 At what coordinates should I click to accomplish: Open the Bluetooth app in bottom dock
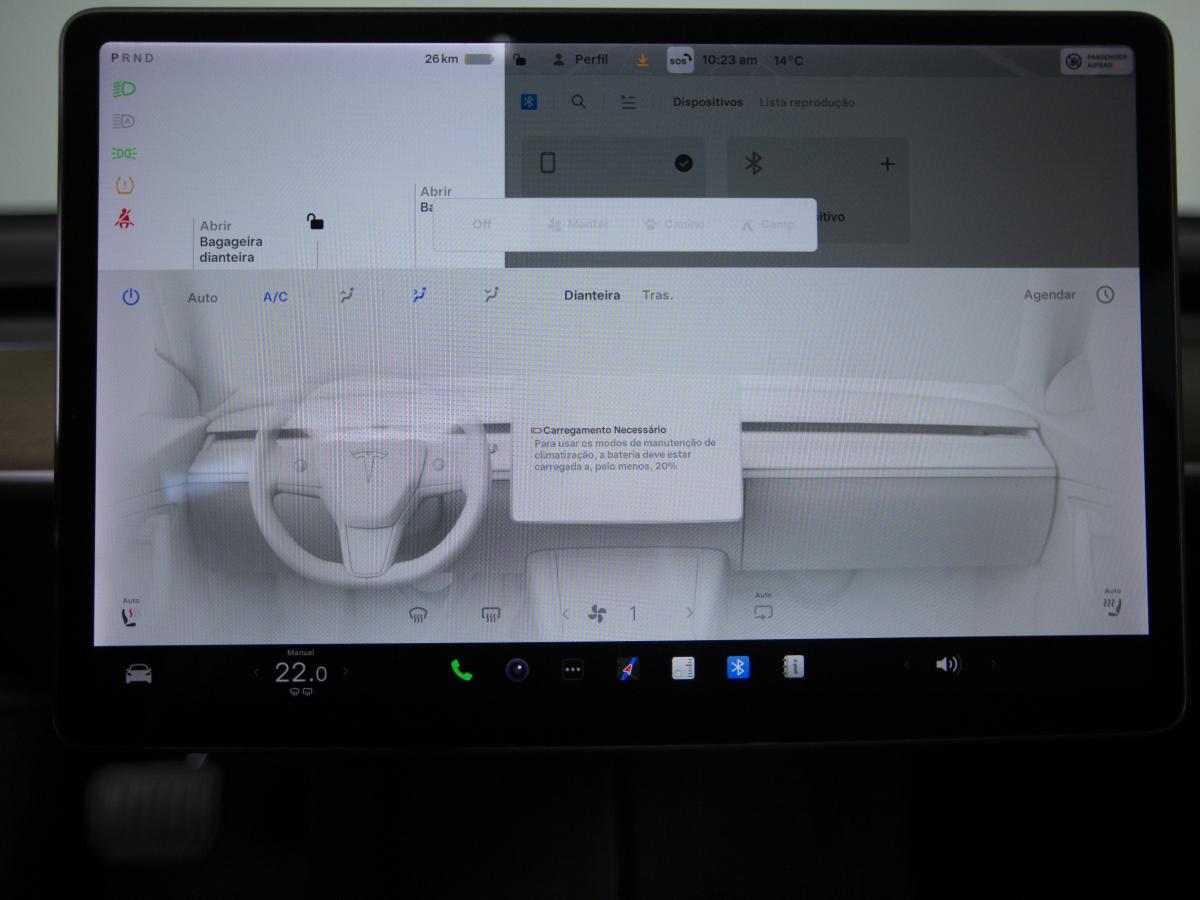pos(738,668)
